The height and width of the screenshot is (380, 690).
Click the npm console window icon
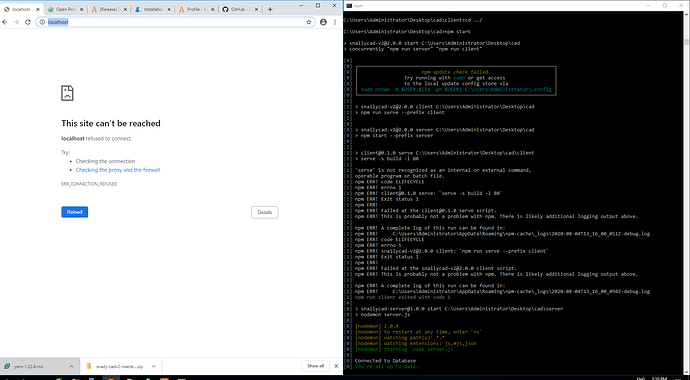click(x=349, y=5)
